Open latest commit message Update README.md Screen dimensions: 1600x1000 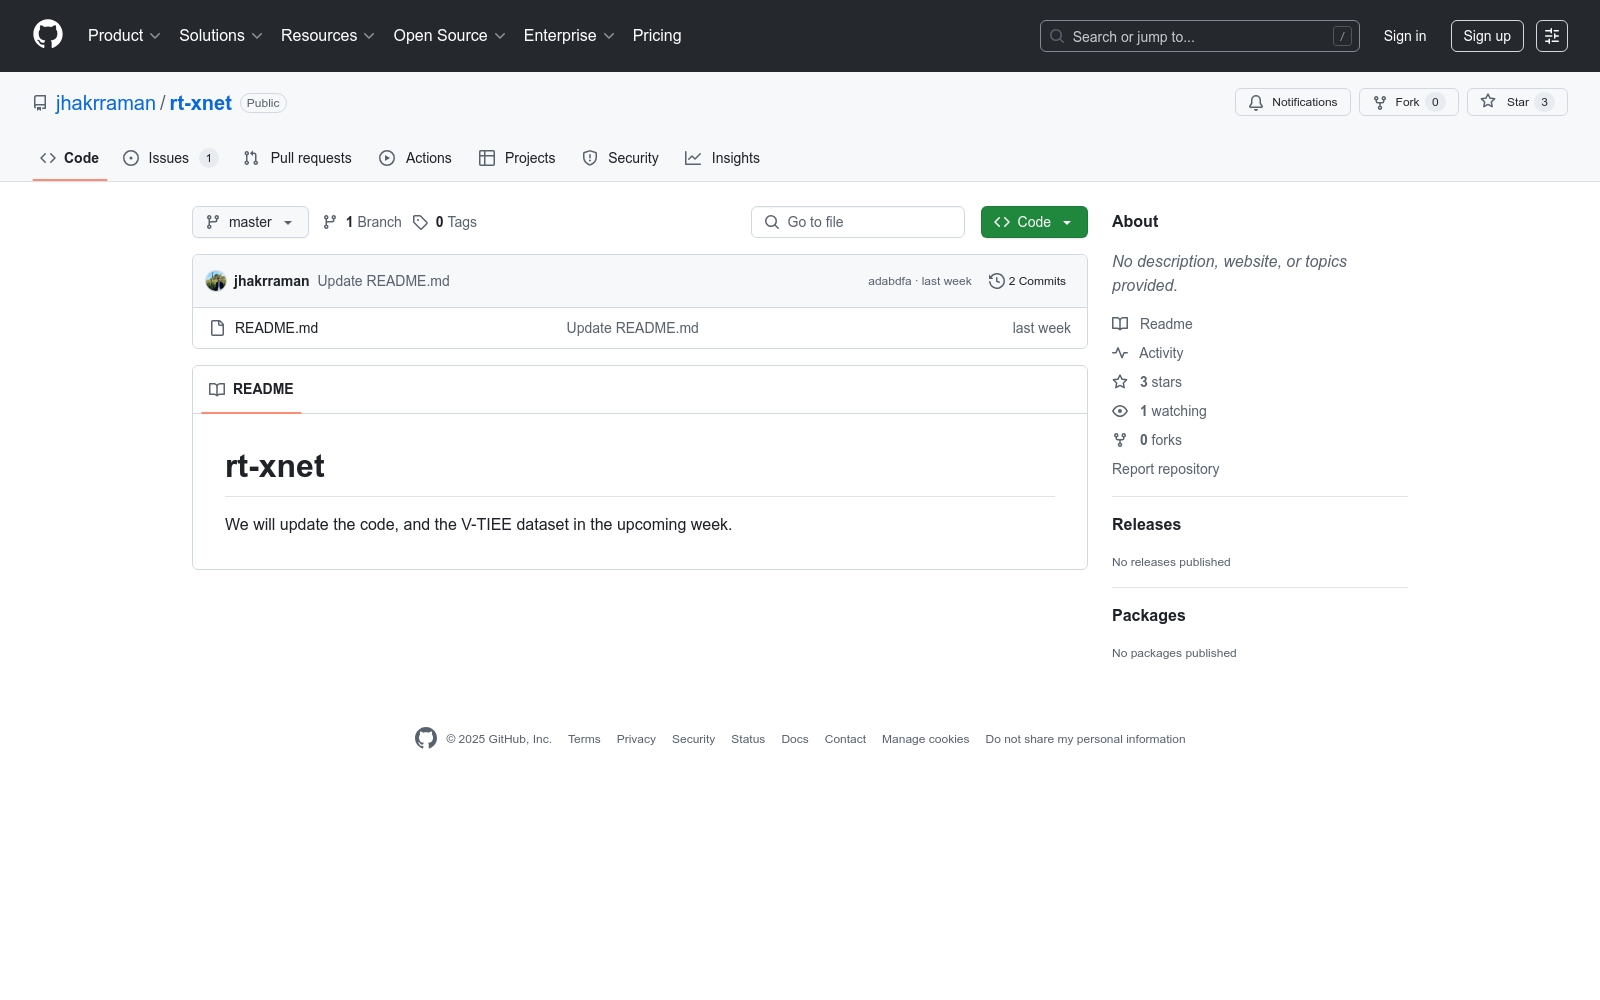point(384,281)
